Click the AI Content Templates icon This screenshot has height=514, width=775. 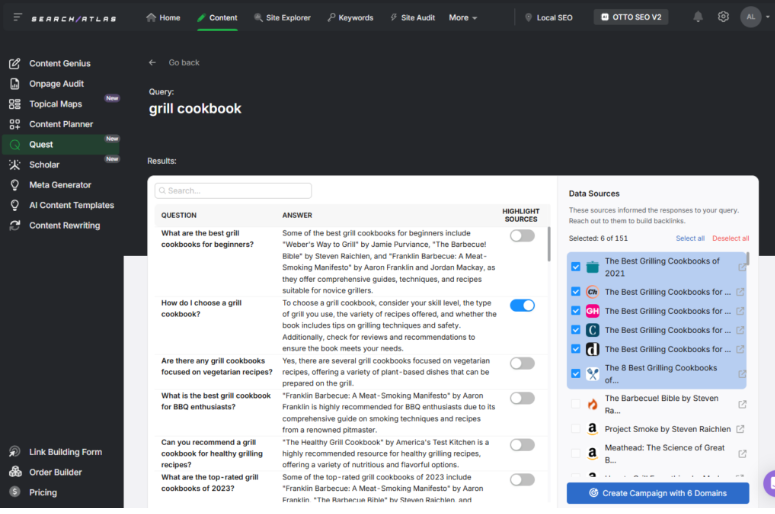pos(15,205)
